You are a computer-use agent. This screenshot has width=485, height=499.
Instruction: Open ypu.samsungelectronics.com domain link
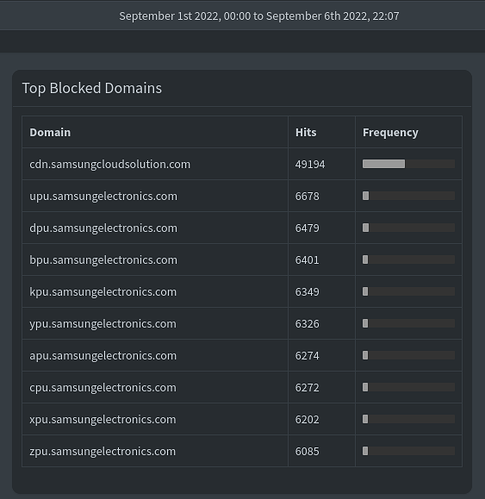tap(103, 324)
